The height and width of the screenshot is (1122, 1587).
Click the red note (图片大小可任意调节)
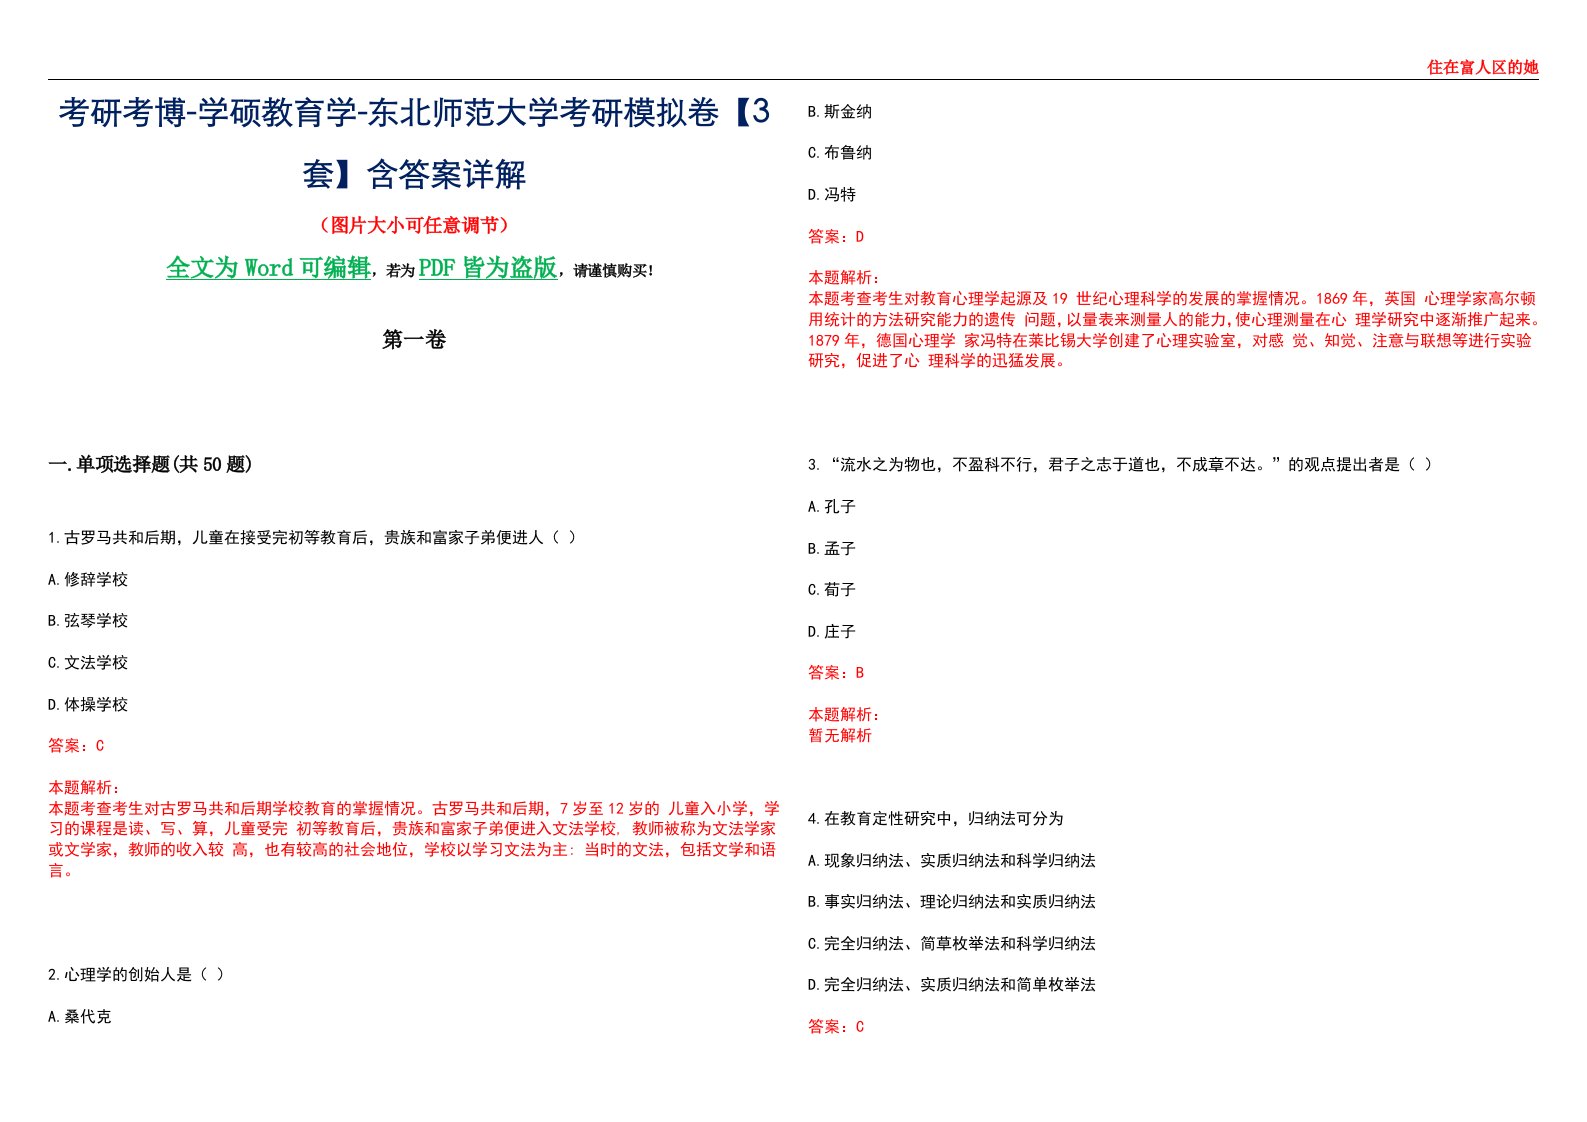(x=414, y=225)
